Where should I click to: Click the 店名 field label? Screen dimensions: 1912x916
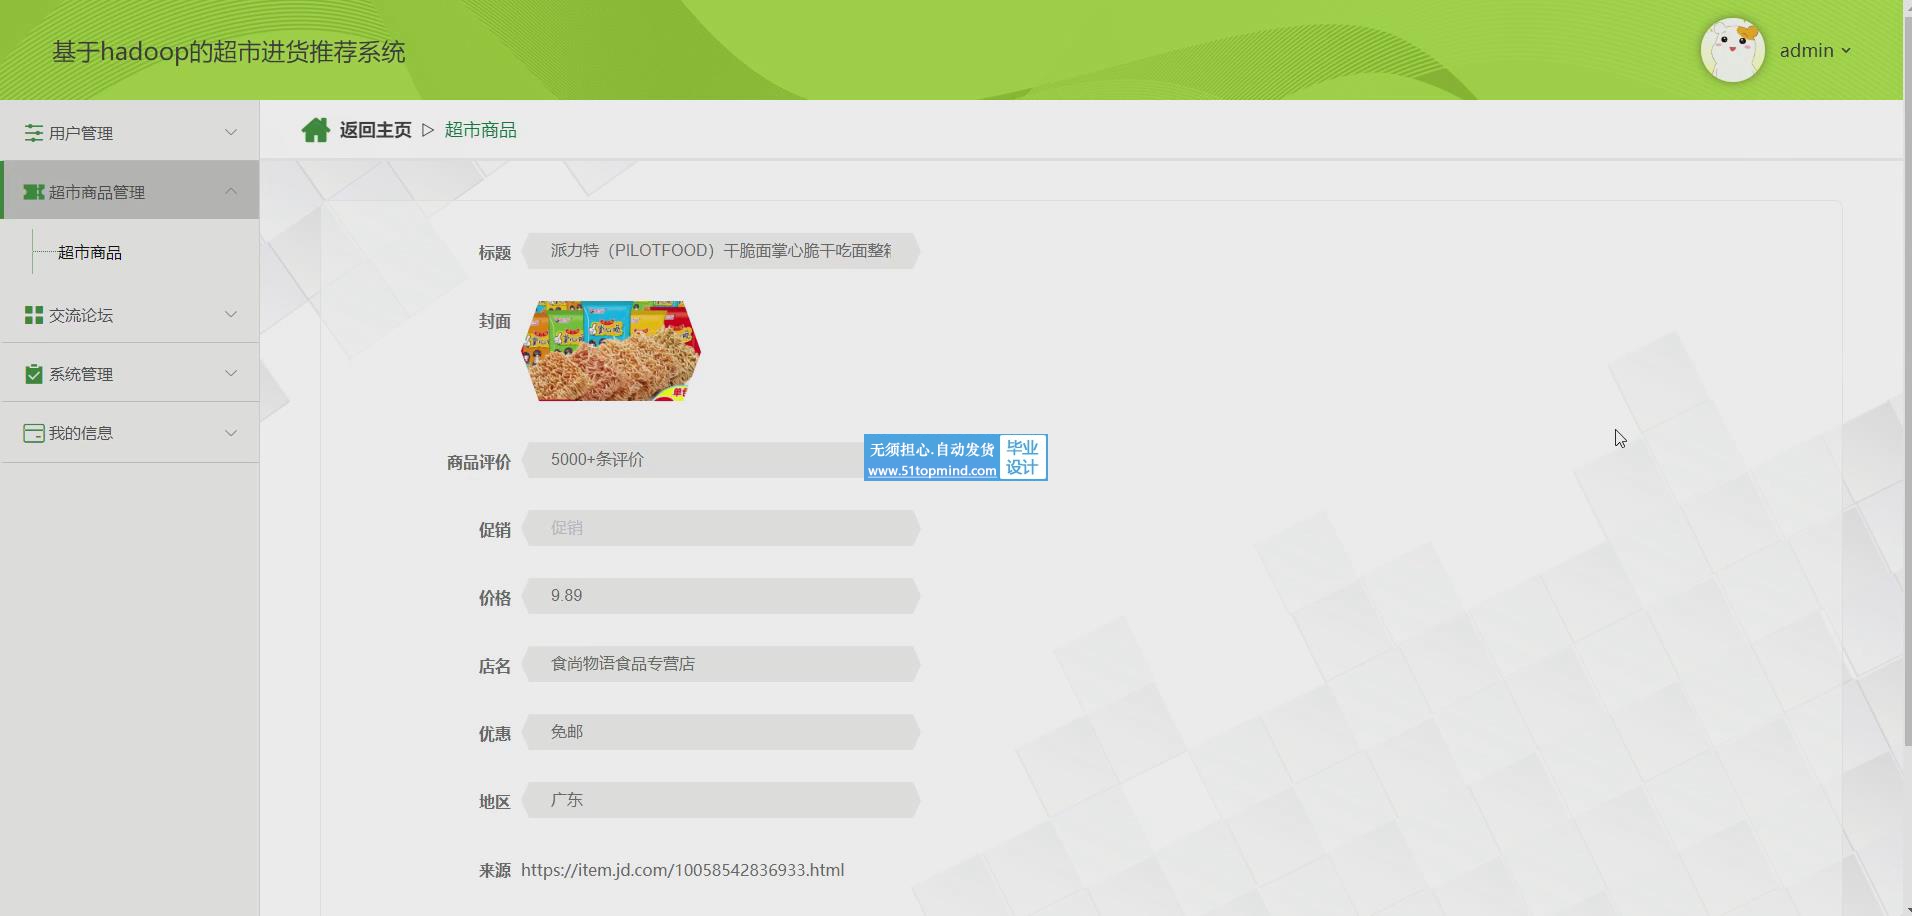click(495, 666)
